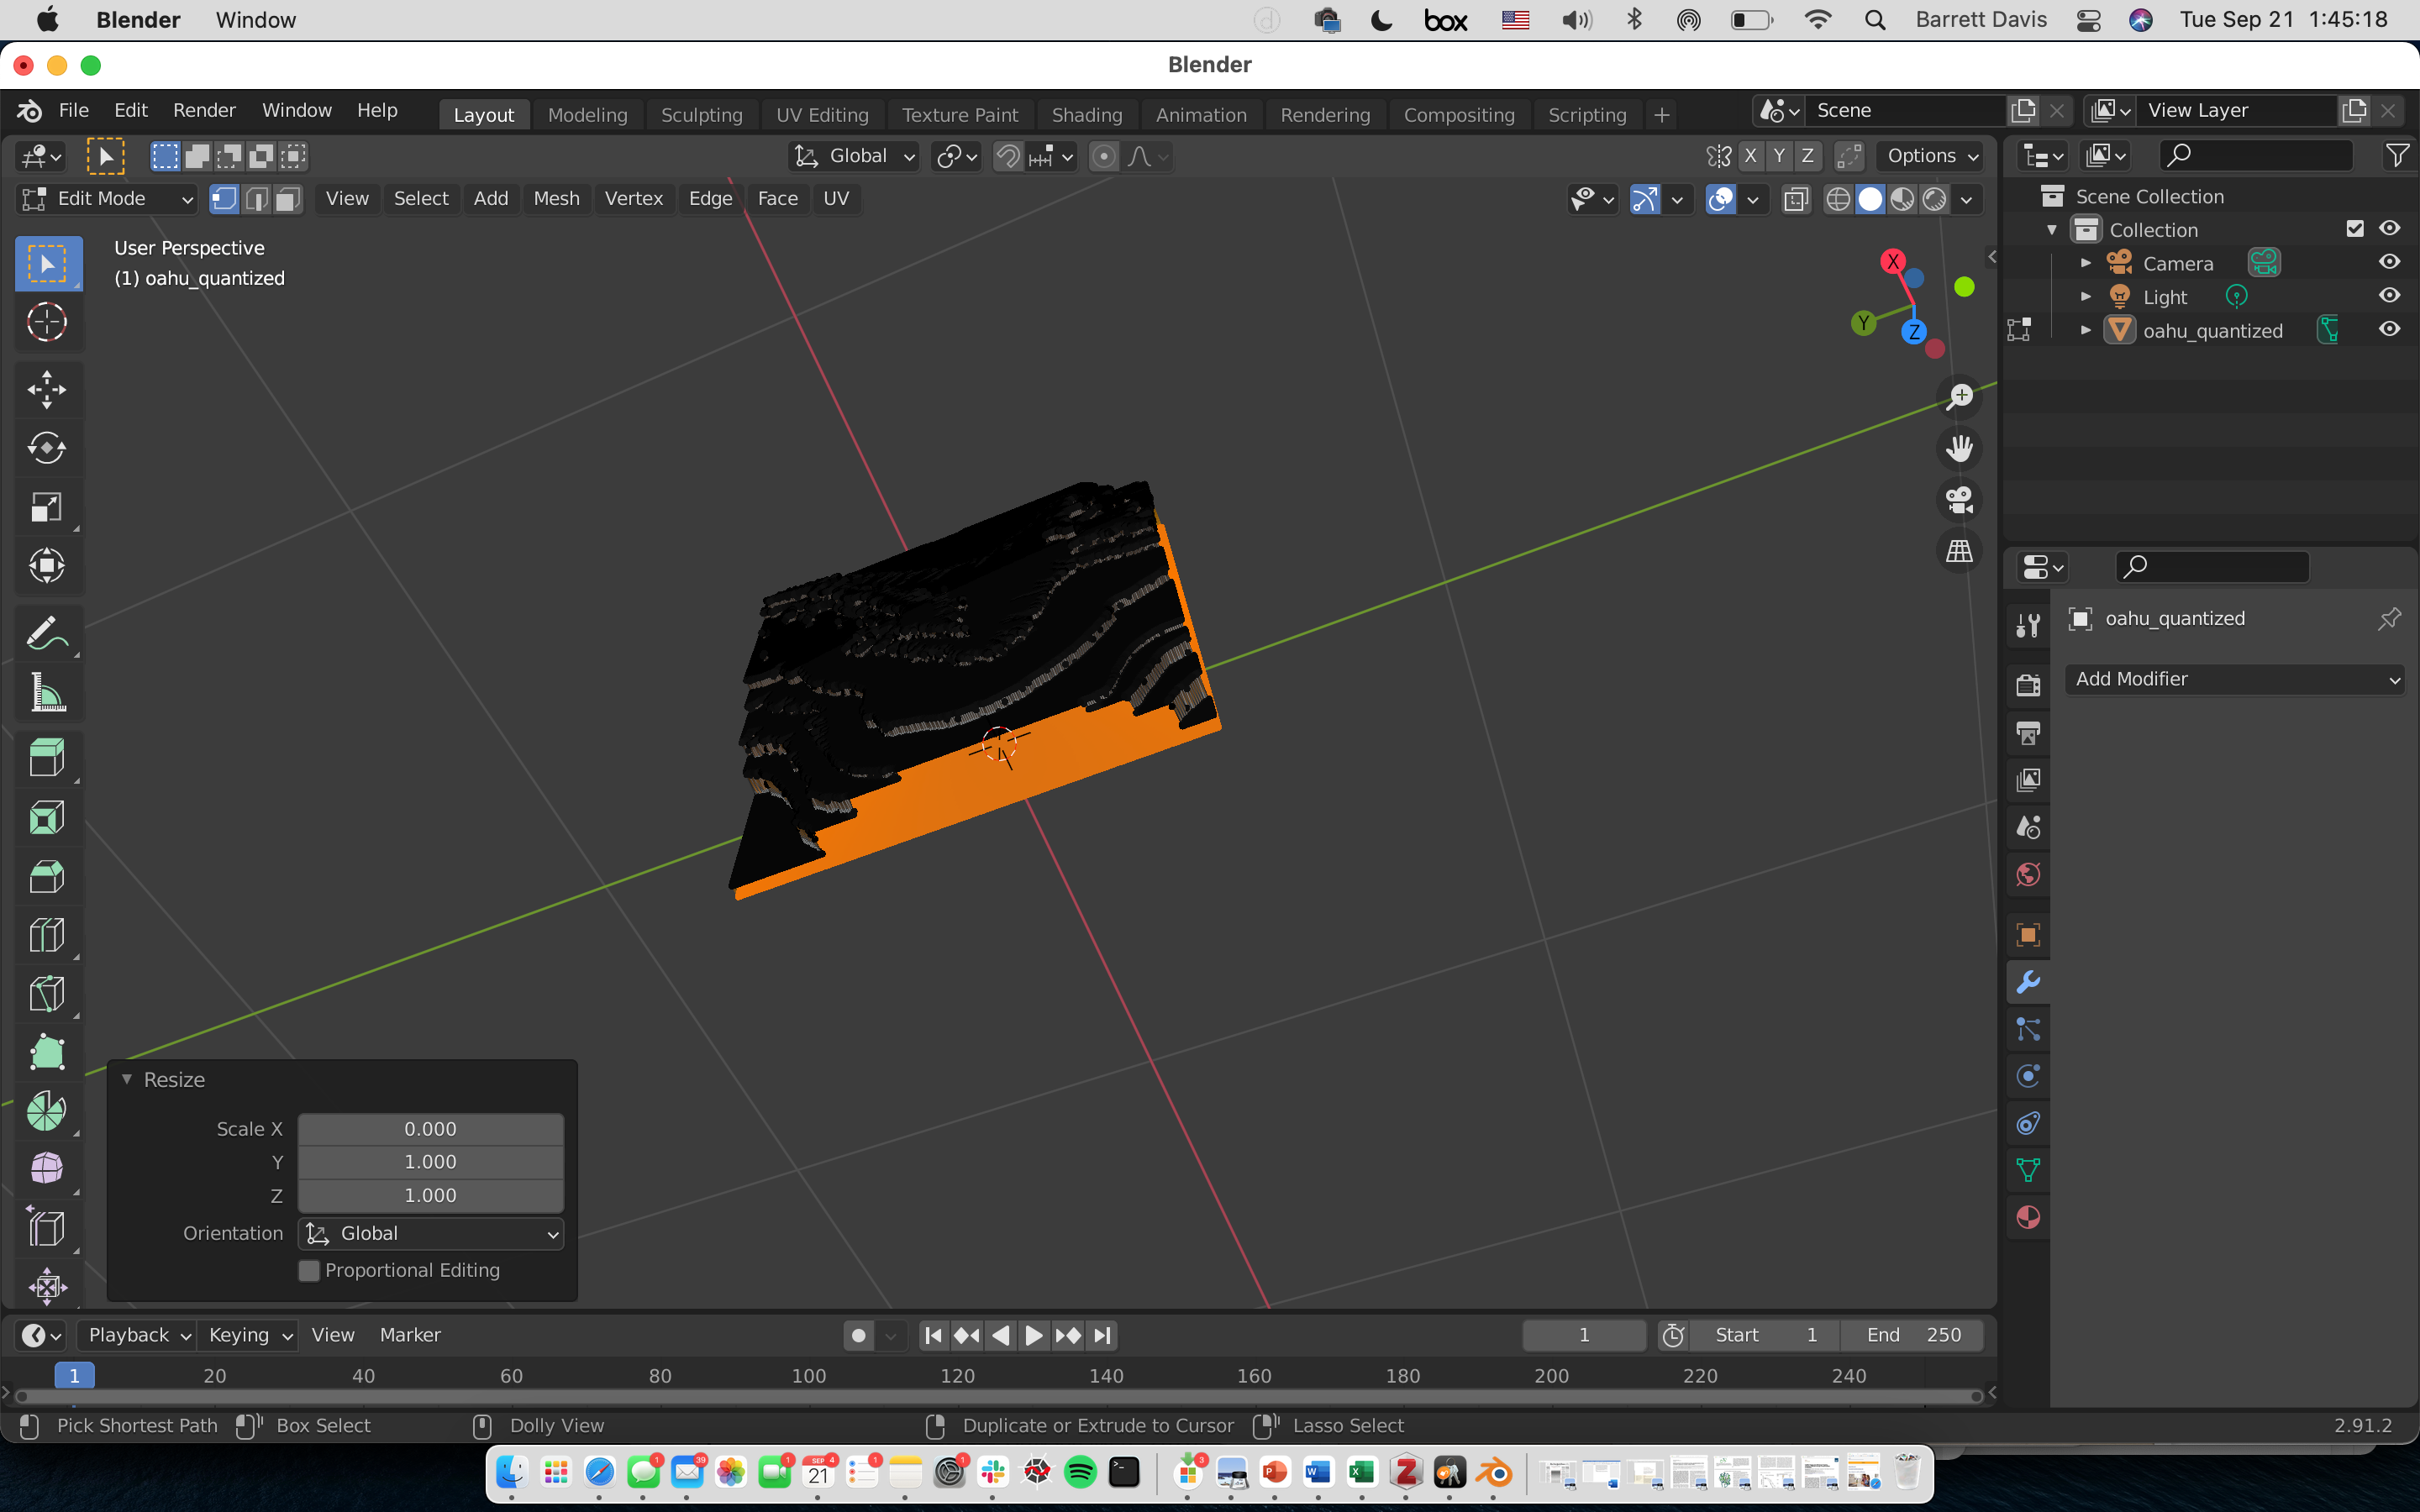2420x1512 pixels.
Task: Select the Inset Faces tool
Action: pyautogui.click(x=47, y=818)
